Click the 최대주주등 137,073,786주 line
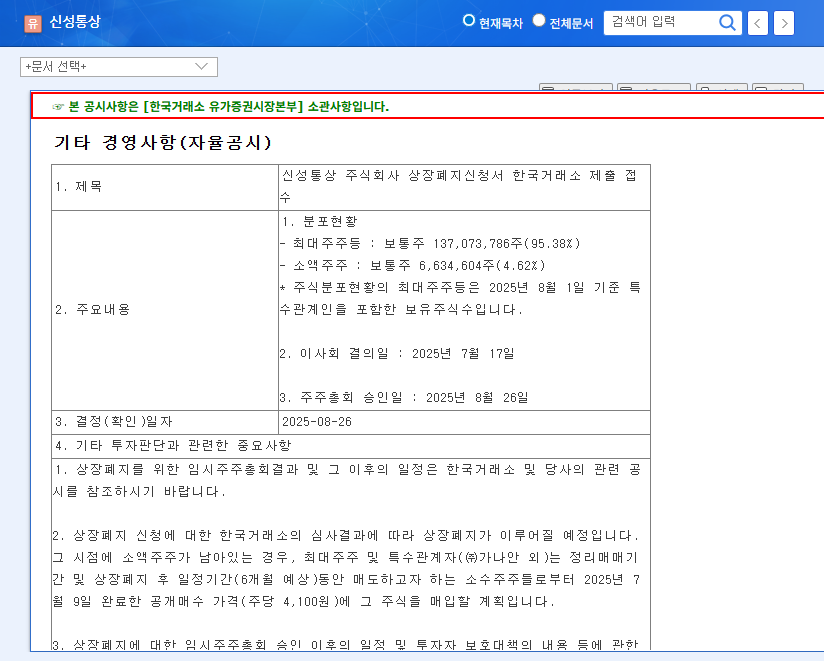This screenshot has width=824, height=661. [430, 244]
